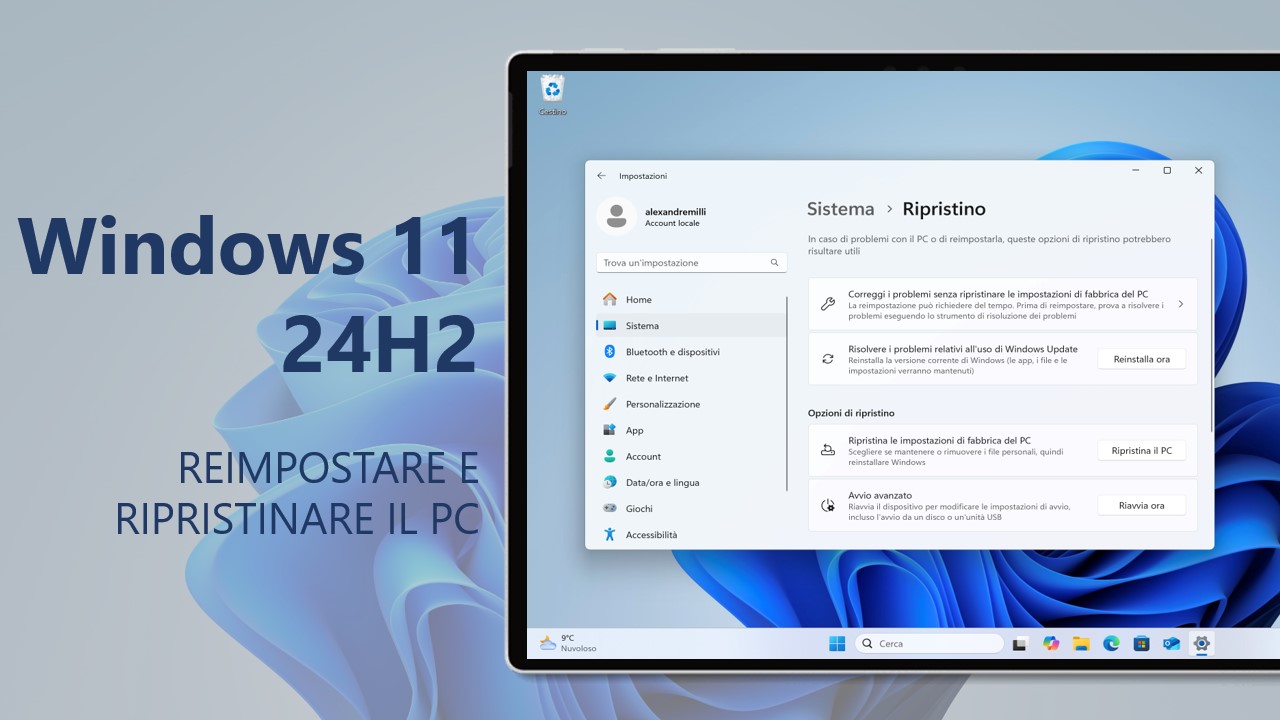
Task: Open Rete e Internet settings
Action: [x=691, y=378]
